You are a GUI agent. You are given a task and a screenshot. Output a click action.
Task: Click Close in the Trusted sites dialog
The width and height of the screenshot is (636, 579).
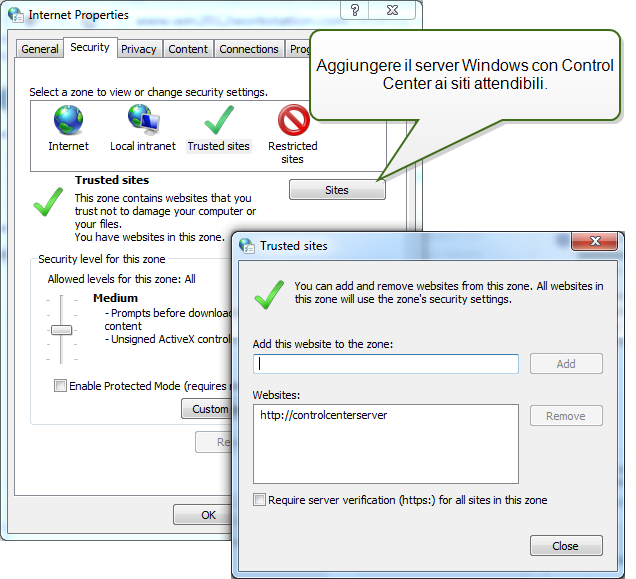coord(566,546)
